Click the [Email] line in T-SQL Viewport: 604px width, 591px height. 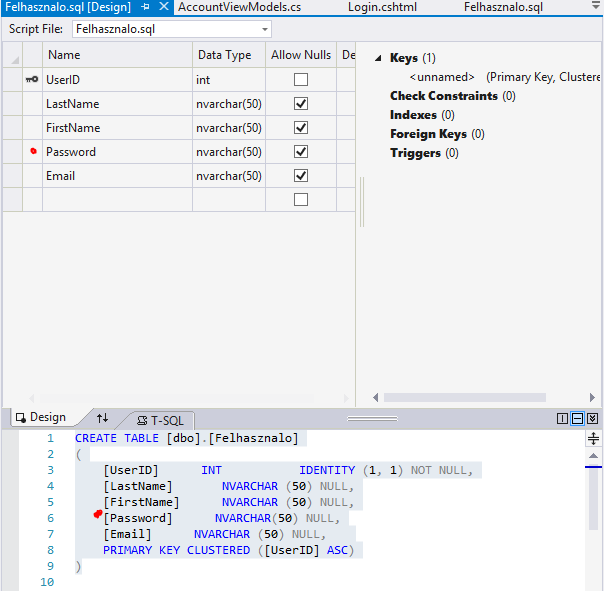click(x=215, y=534)
